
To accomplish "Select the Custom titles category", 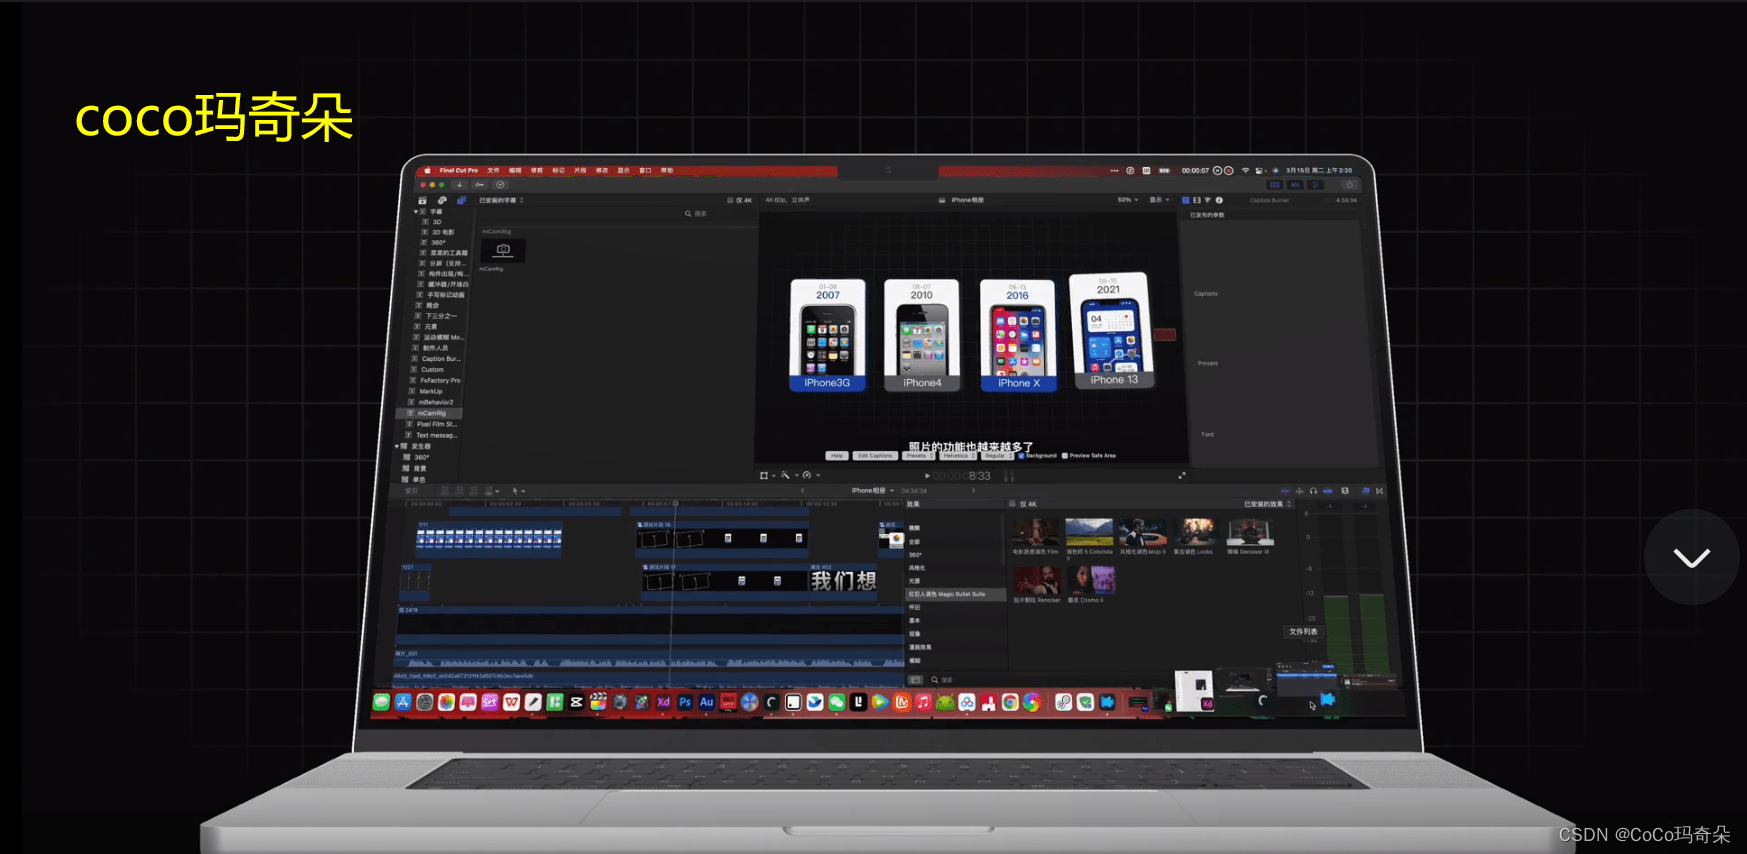I will (x=432, y=370).
